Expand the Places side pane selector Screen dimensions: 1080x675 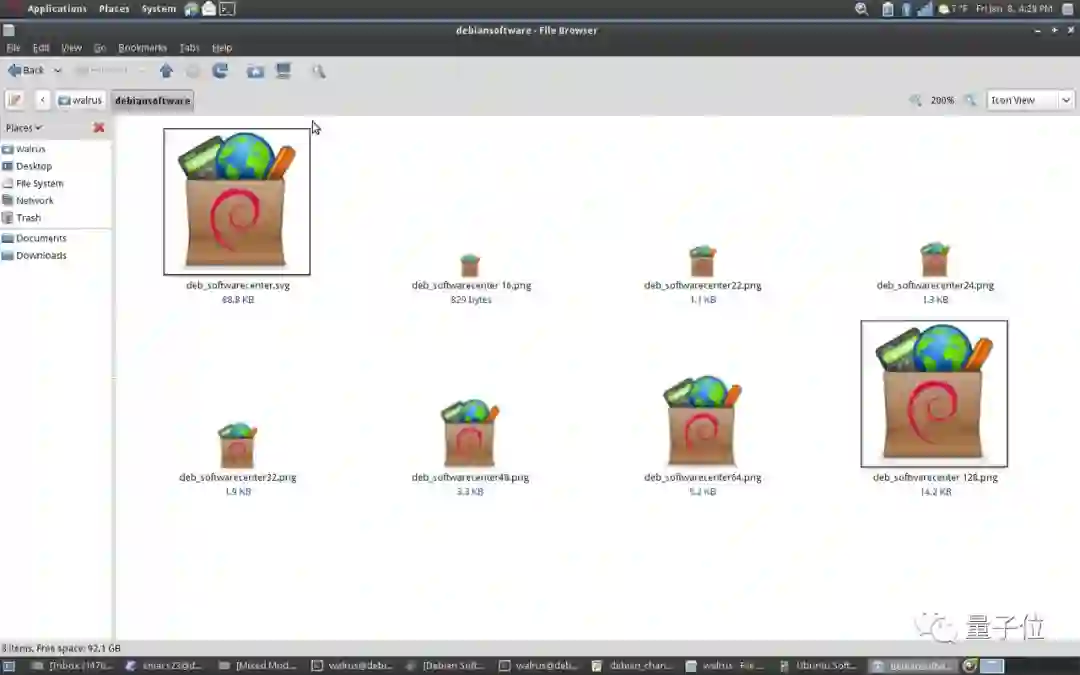(x=23, y=127)
